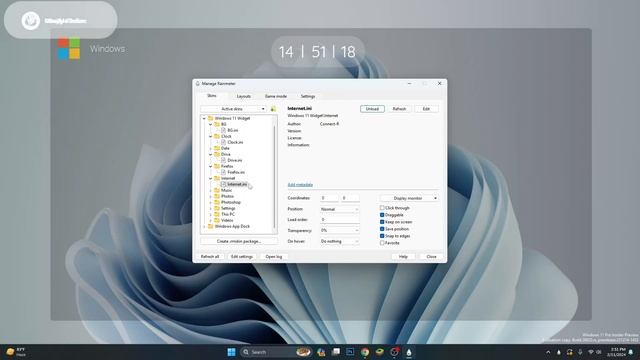Click the Windows logo desktop widget
Image resolution: width=640 pixels, height=360 pixels.
click(69, 49)
